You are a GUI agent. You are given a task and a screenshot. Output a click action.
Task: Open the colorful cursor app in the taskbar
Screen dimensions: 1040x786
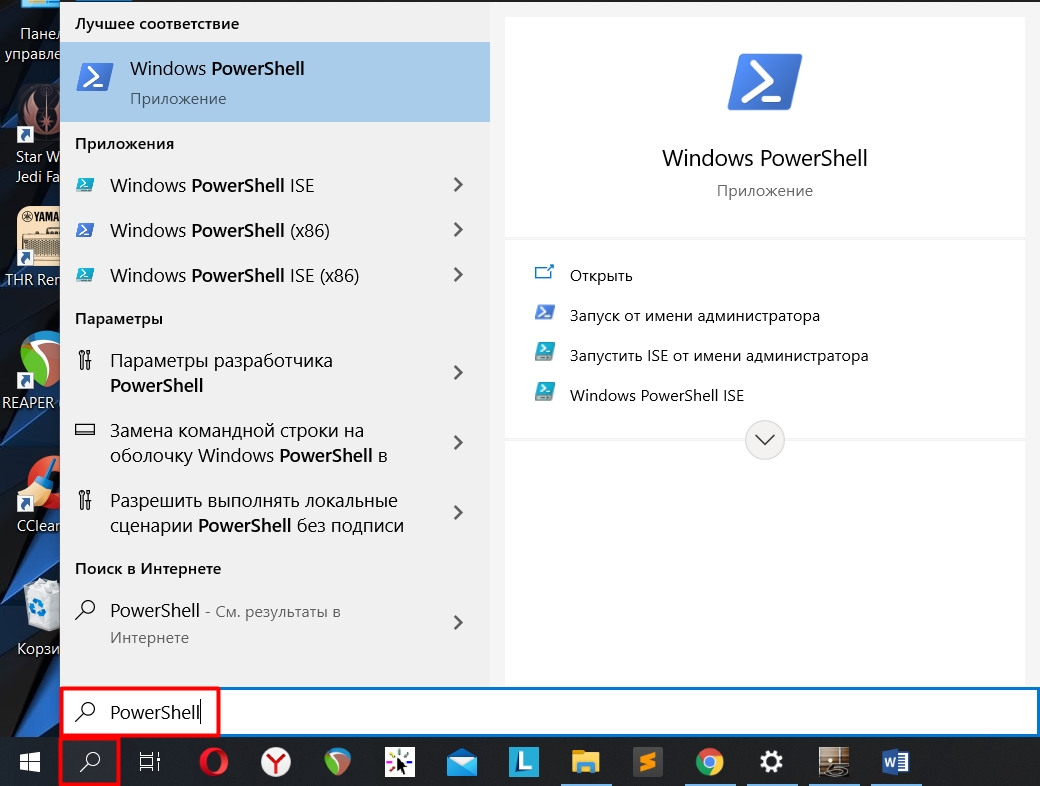(400, 762)
